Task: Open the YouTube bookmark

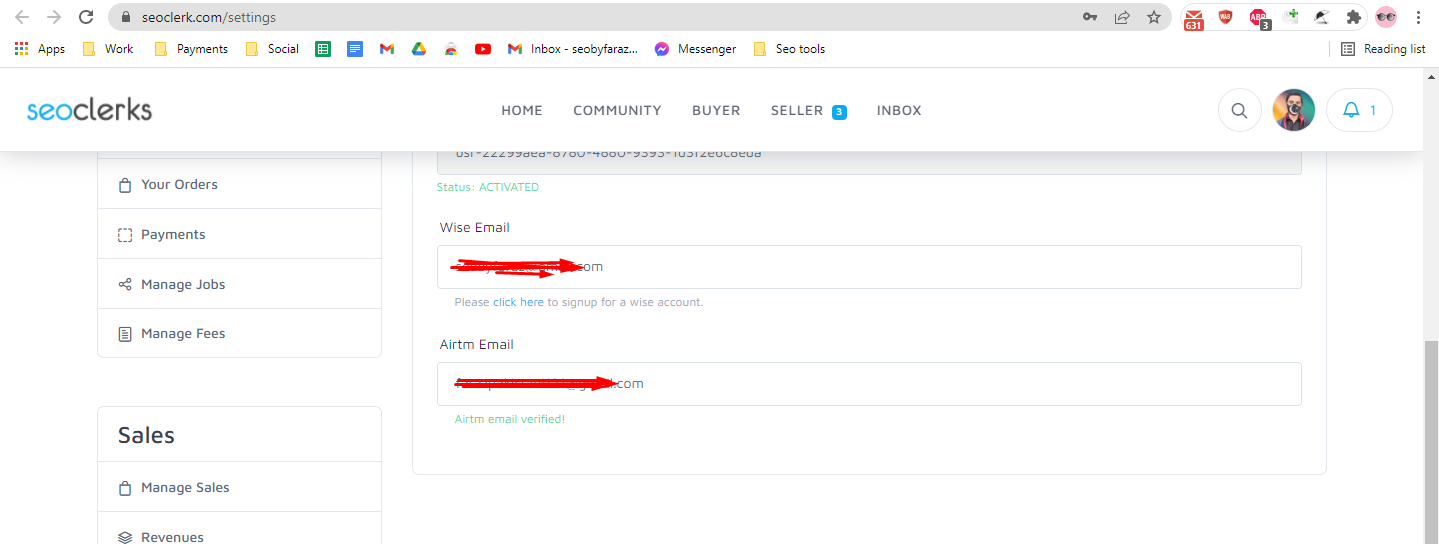Action: click(x=483, y=49)
